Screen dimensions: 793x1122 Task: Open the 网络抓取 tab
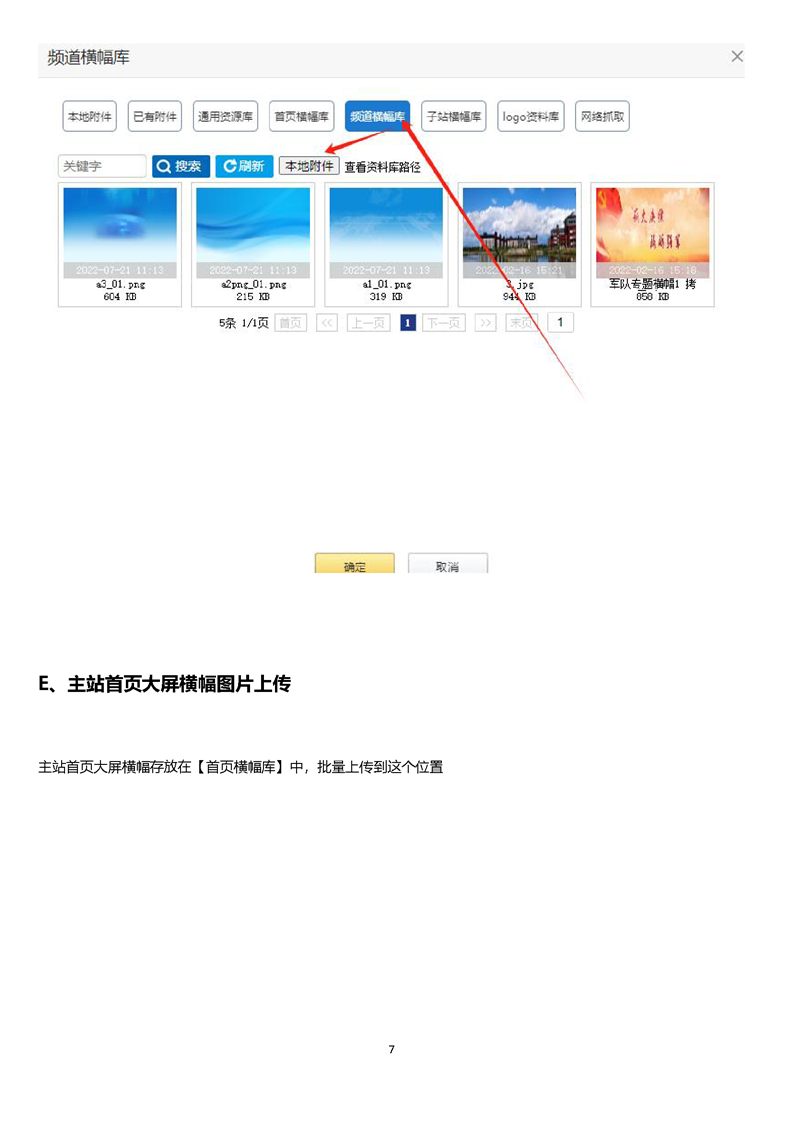(x=603, y=117)
